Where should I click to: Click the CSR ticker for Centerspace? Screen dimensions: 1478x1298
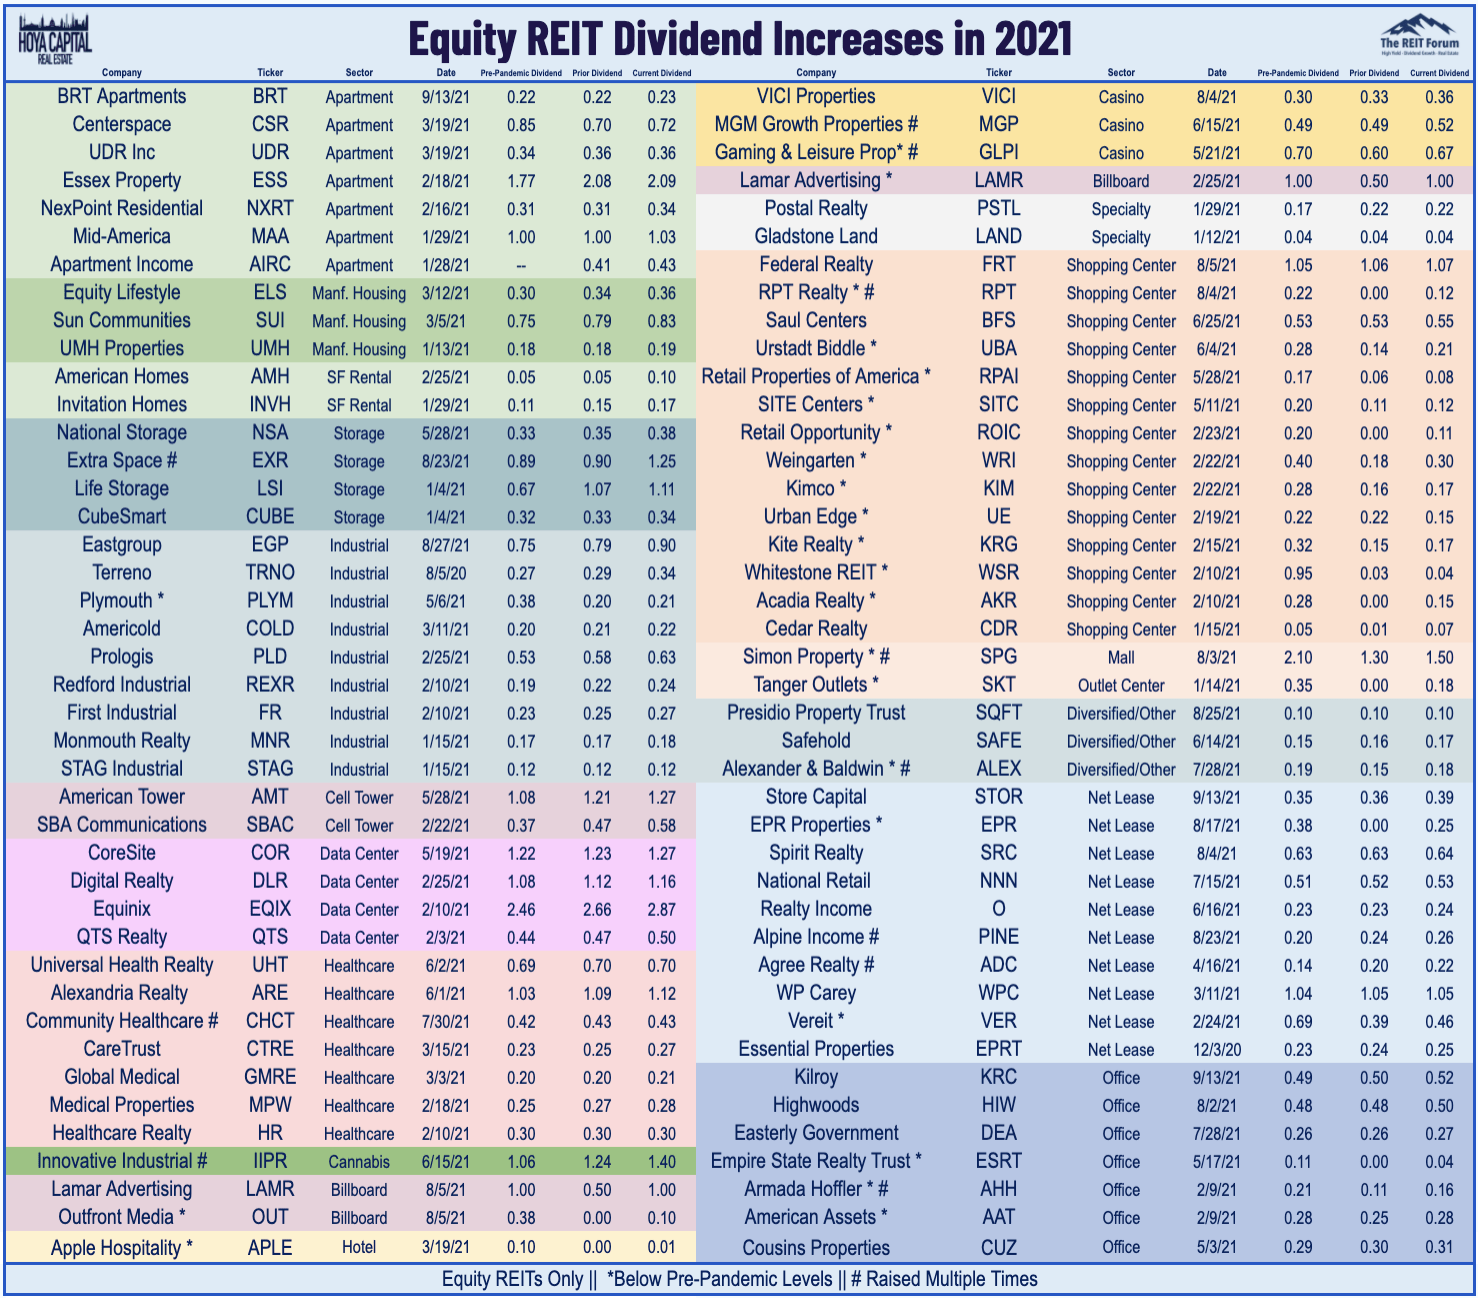270,124
